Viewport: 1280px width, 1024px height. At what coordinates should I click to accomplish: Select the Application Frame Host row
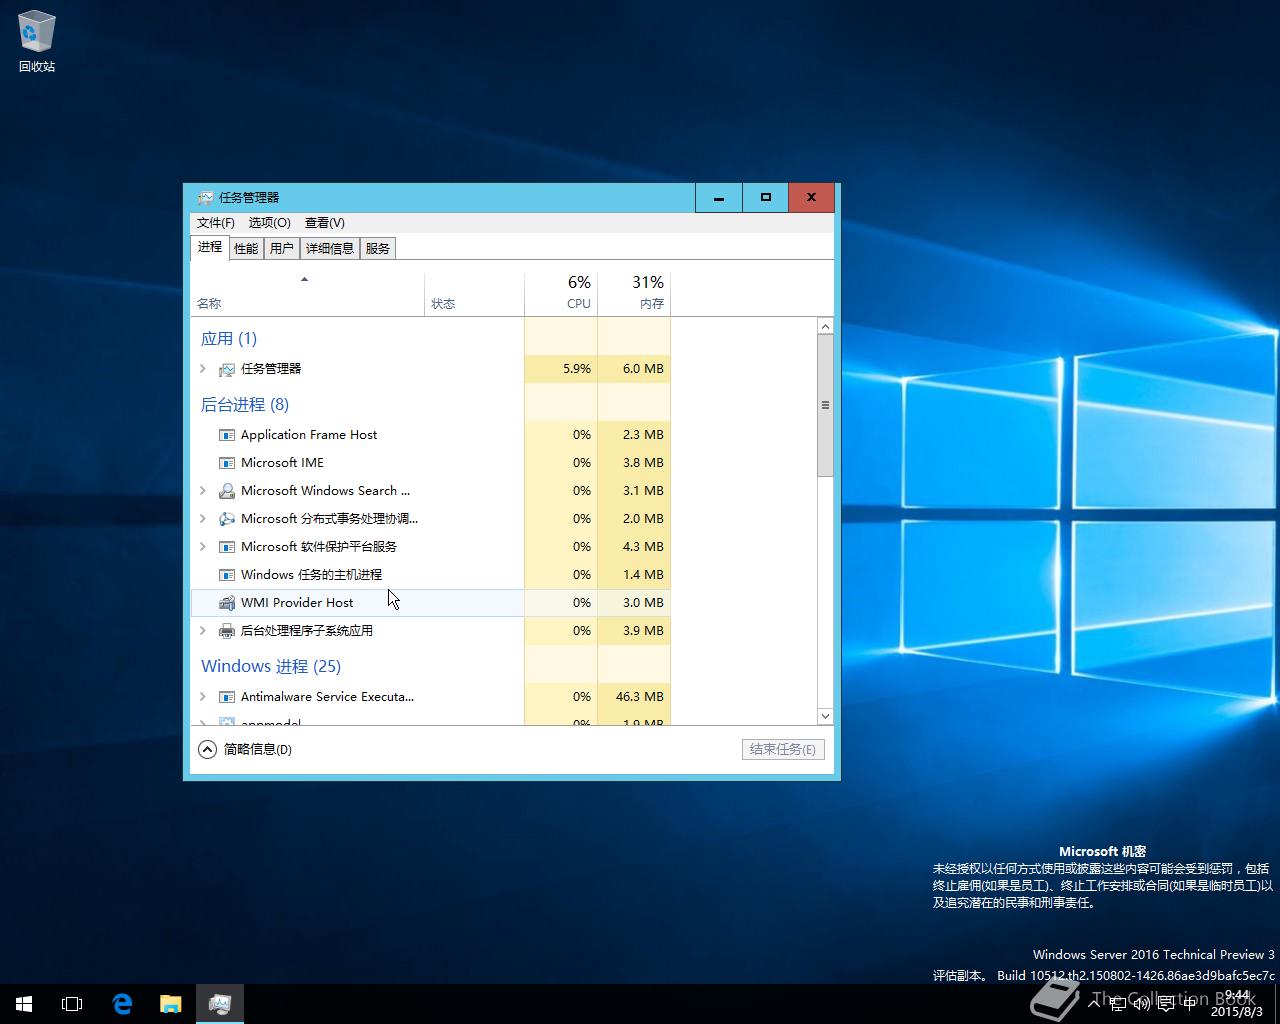[x=430, y=435]
